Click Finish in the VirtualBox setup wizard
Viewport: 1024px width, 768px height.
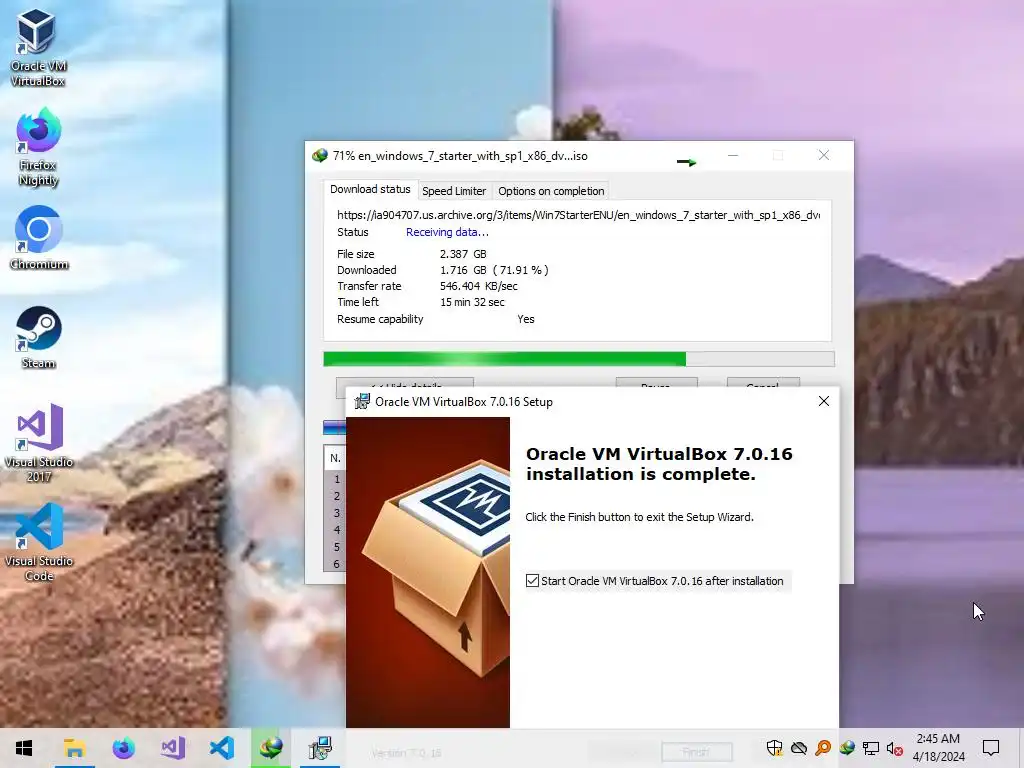tap(696, 752)
